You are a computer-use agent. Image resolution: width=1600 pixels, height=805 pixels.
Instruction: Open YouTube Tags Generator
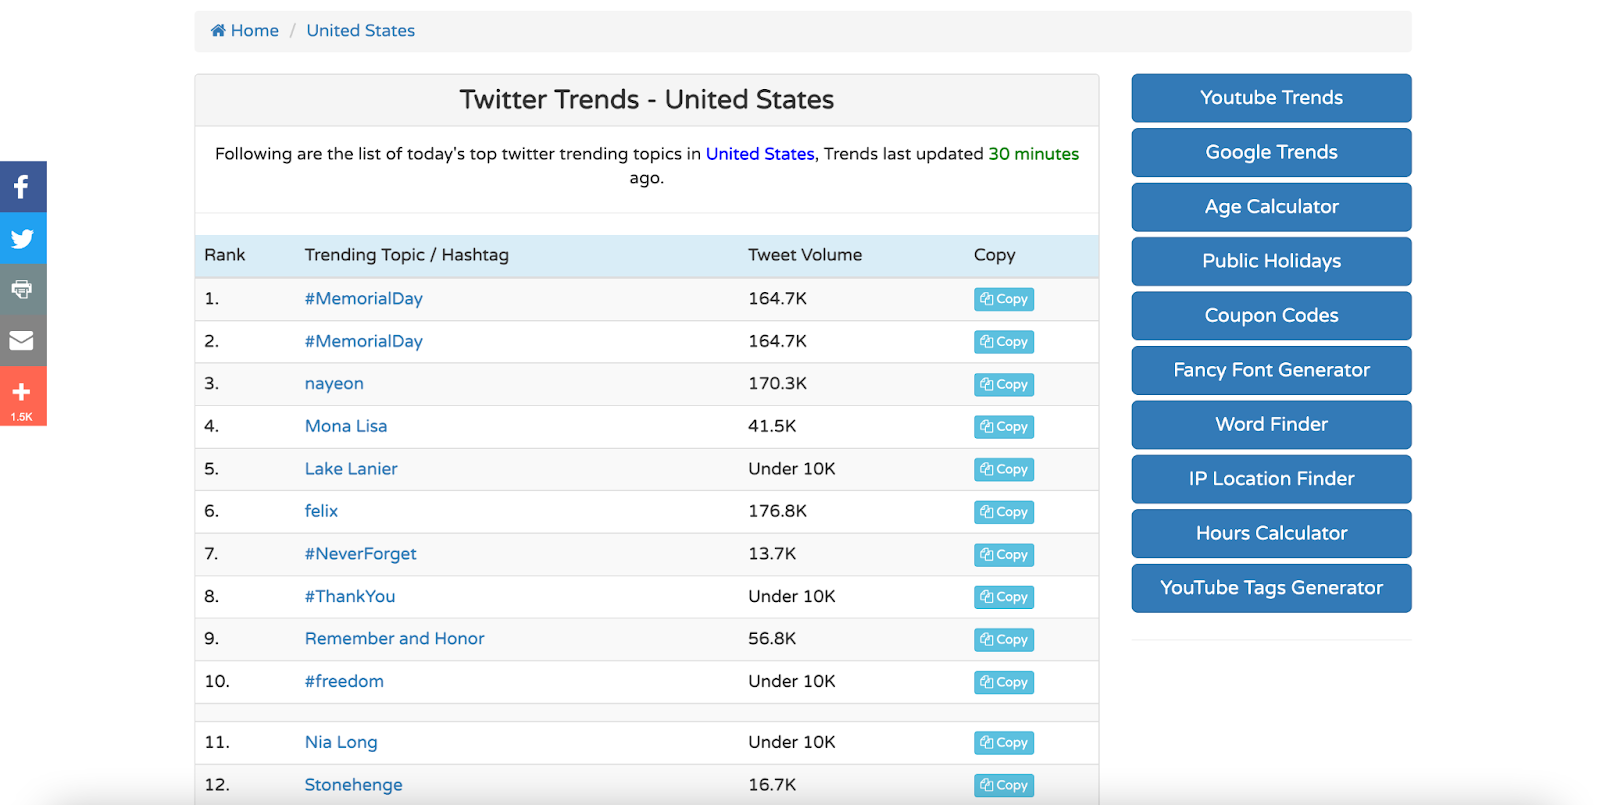click(x=1271, y=588)
